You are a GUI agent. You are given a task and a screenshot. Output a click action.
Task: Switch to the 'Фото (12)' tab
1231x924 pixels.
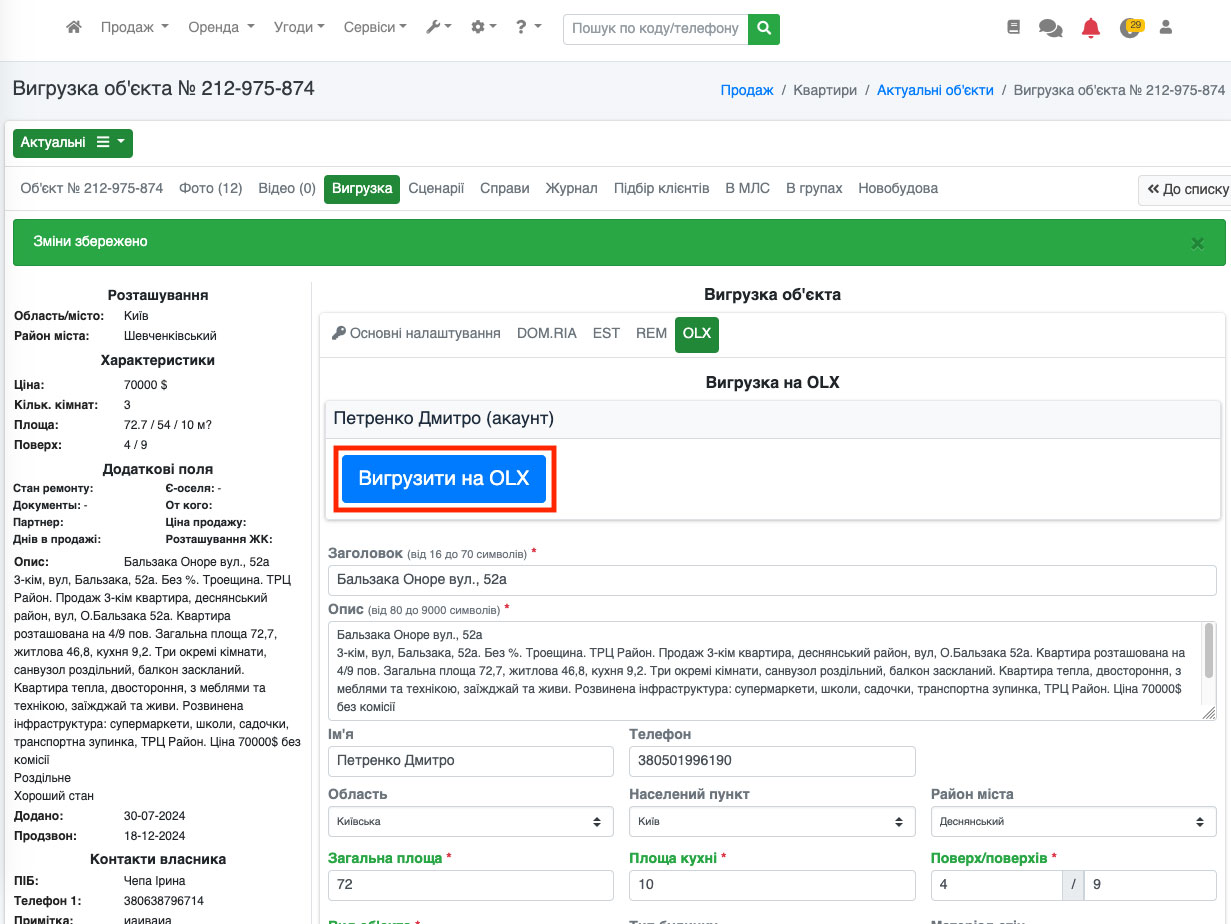coord(210,188)
